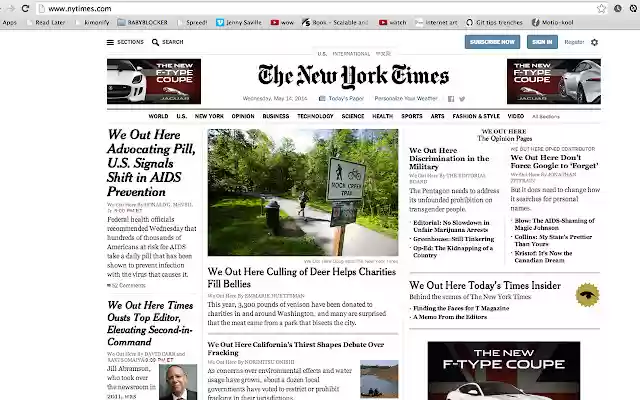640x400 pixels.
Task: Click the Today's Paper newspaper icon
Action: [322, 98]
